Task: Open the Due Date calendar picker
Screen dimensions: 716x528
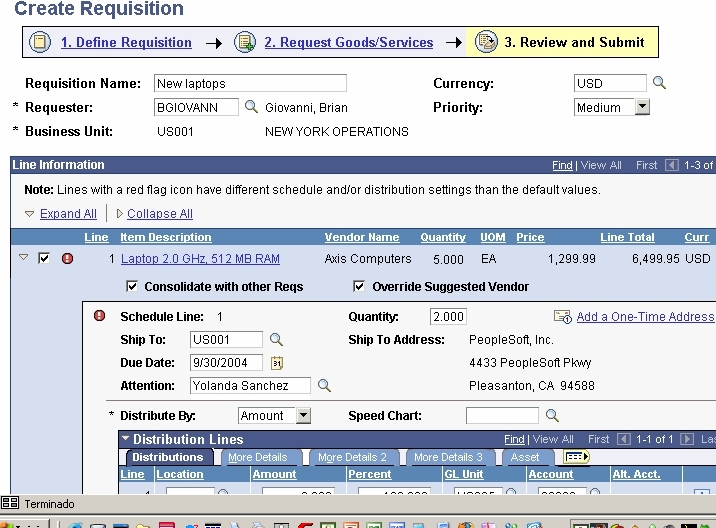Action: pyautogui.click(x=277, y=363)
